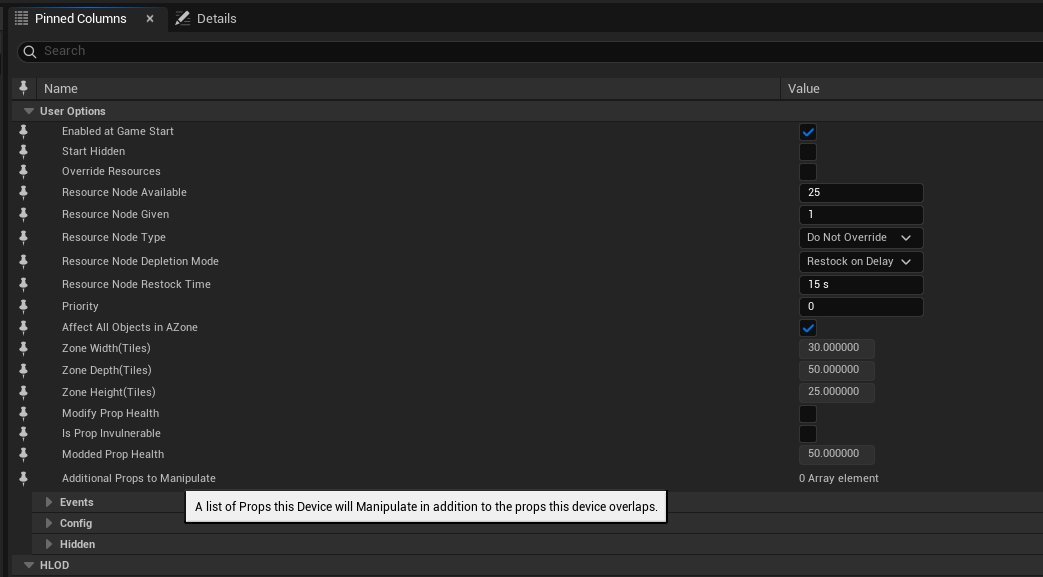The height and width of the screenshot is (577, 1043).
Task: Toggle pin for Resource Node Available
Action: tap(23, 192)
